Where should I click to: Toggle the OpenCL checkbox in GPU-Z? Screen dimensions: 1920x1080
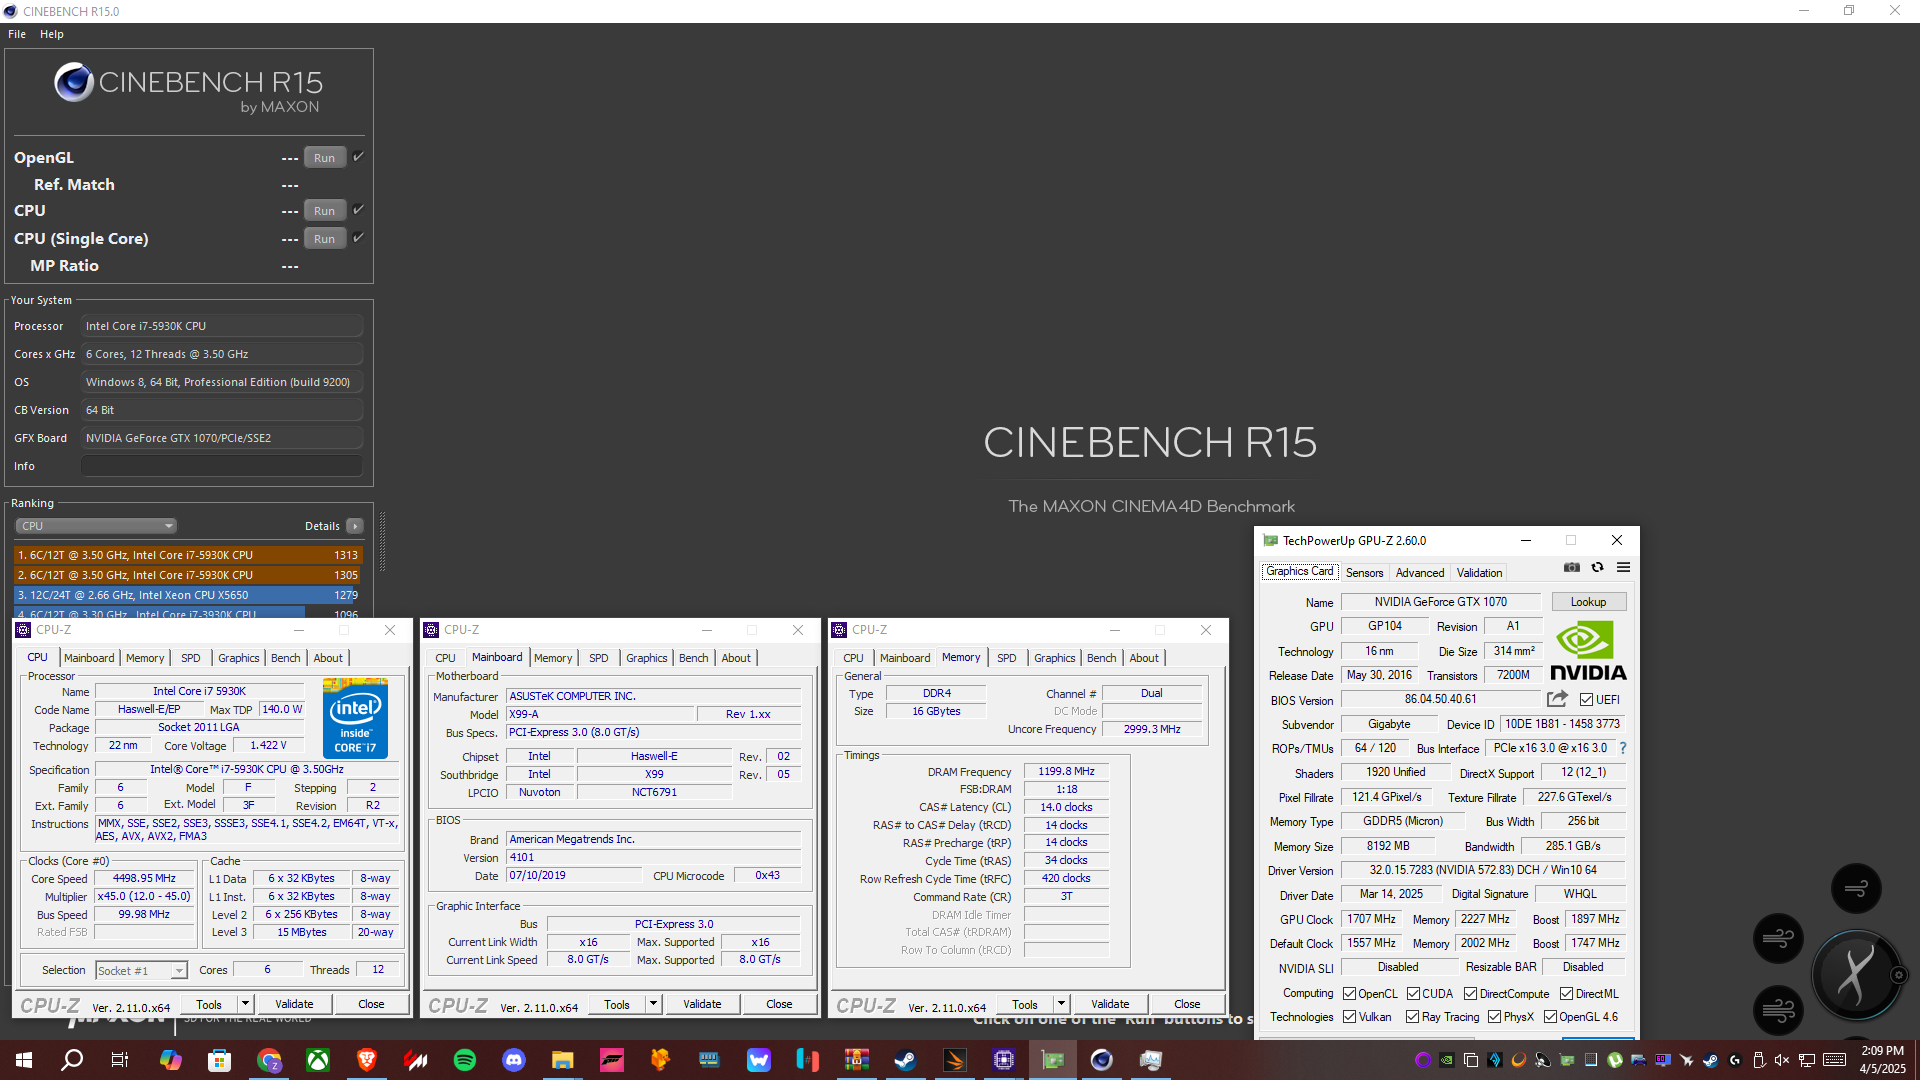(x=1349, y=994)
